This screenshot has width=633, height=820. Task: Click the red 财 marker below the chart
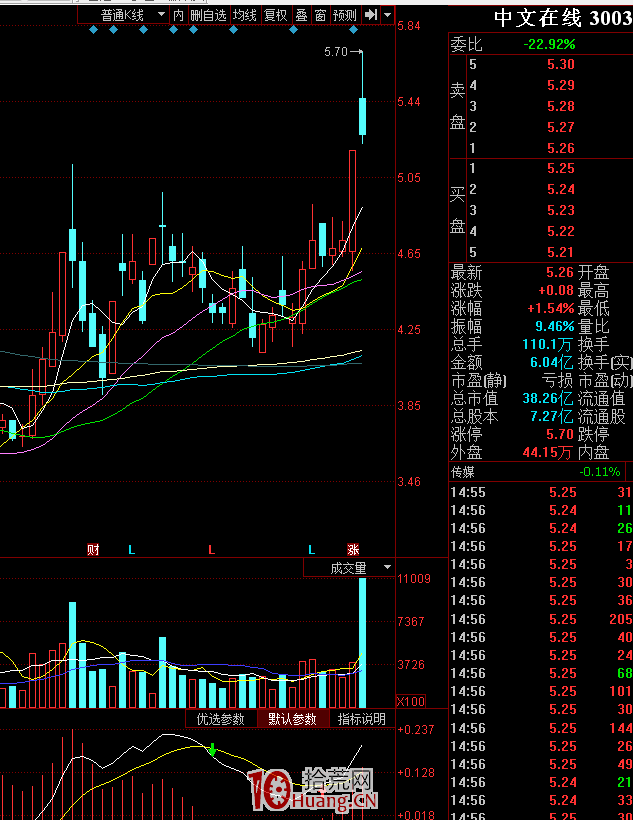click(93, 550)
